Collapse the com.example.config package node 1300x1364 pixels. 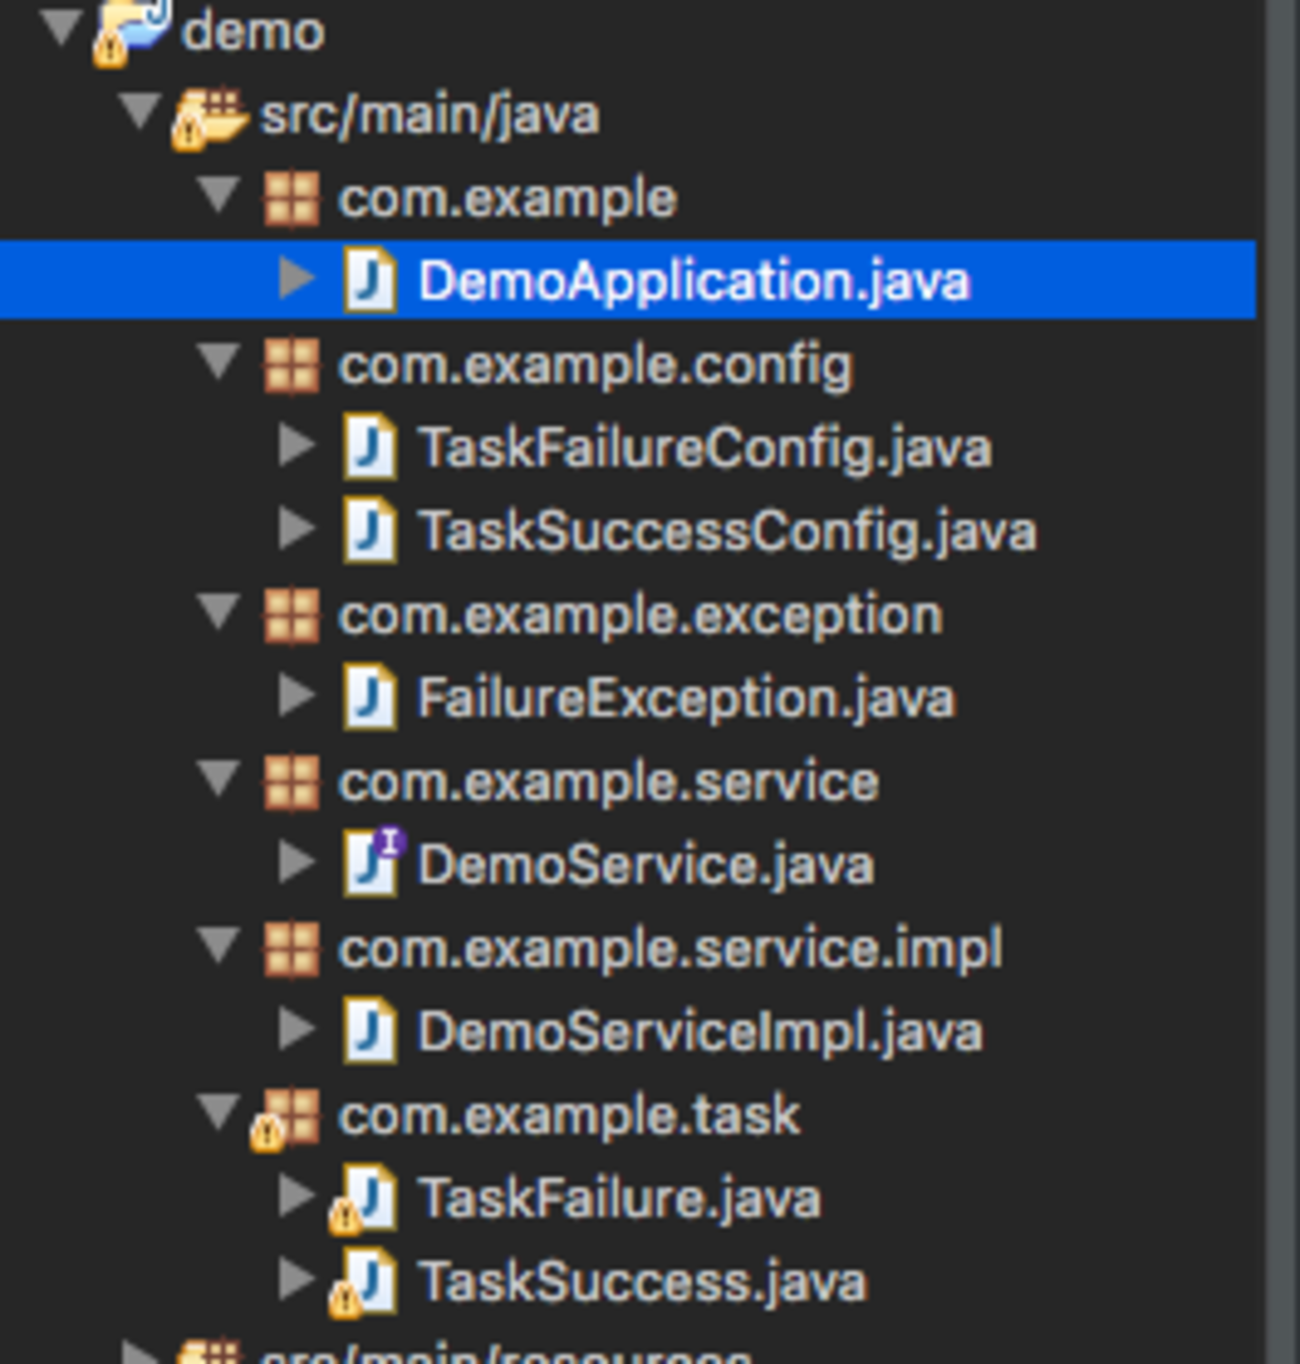click(x=219, y=361)
